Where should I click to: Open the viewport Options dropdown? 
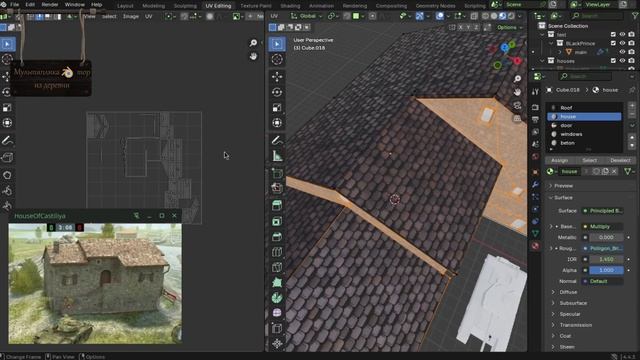click(x=509, y=27)
